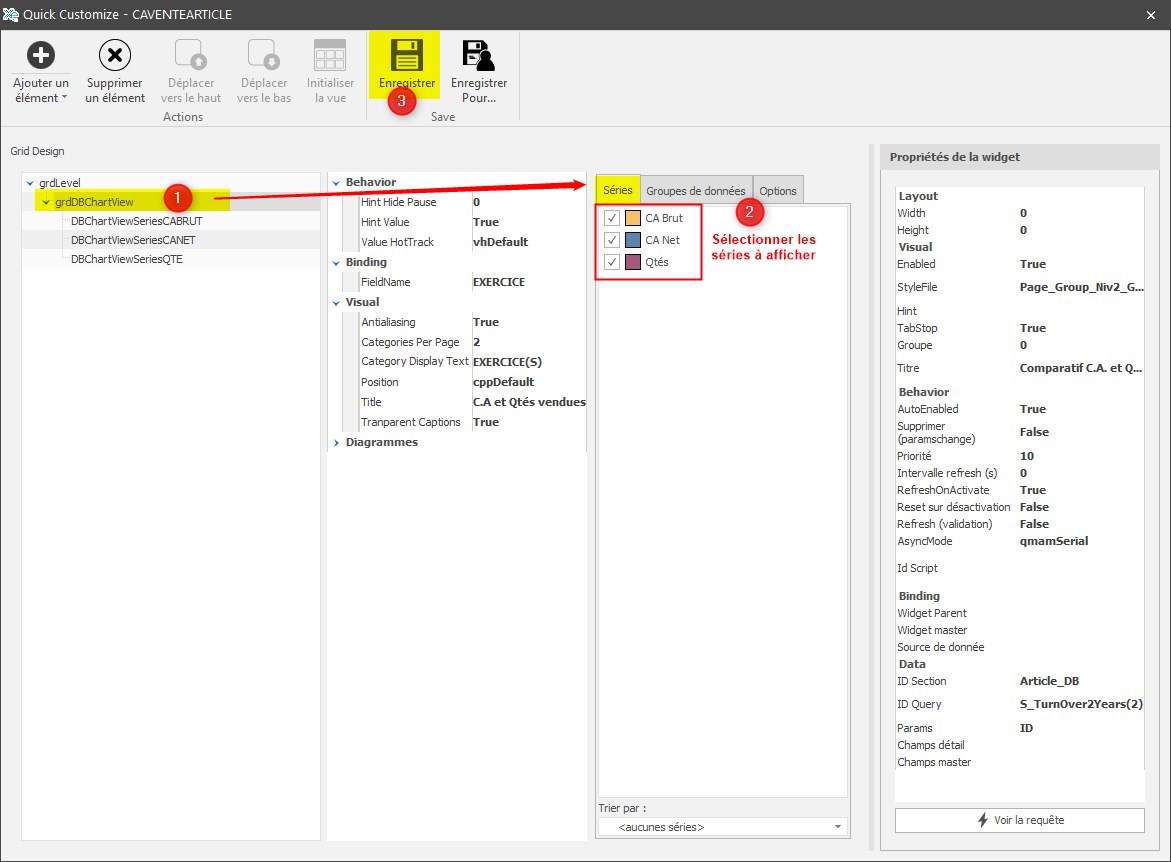Toggle the CA Net series checkbox
The width and height of the screenshot is (1171, 862).
click(x=612, y=240)
